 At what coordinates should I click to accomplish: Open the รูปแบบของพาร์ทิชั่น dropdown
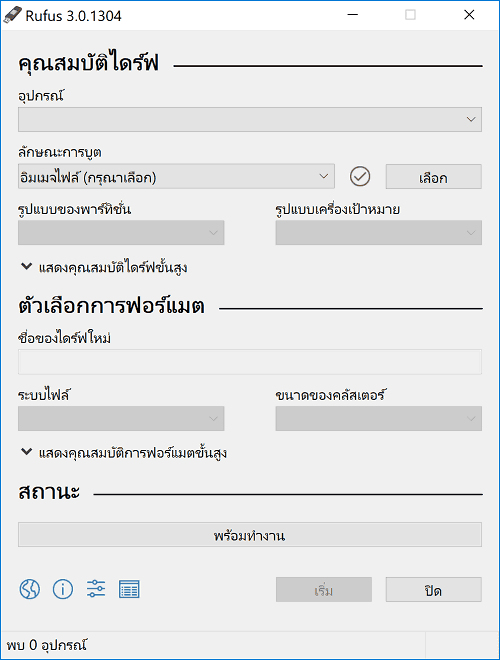click(121, 233)
